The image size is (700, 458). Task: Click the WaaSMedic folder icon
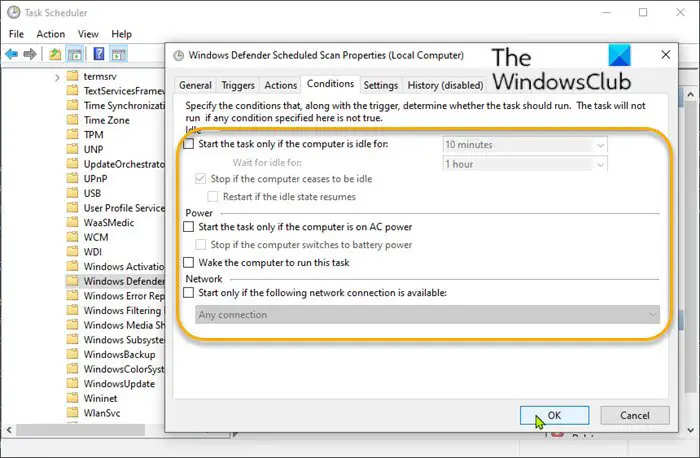[72, 222]
